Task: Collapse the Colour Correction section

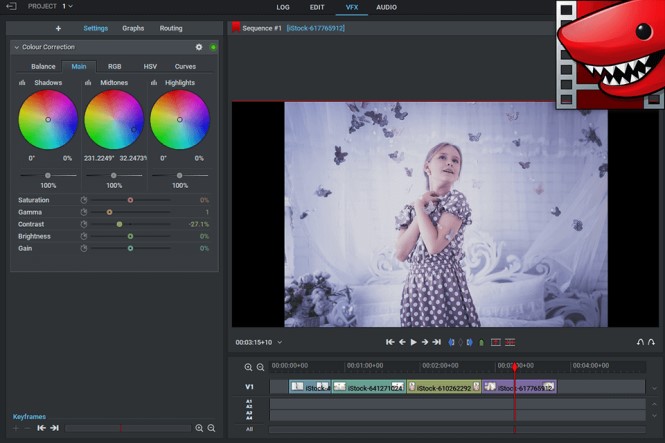Action: [x=17, y=47]
